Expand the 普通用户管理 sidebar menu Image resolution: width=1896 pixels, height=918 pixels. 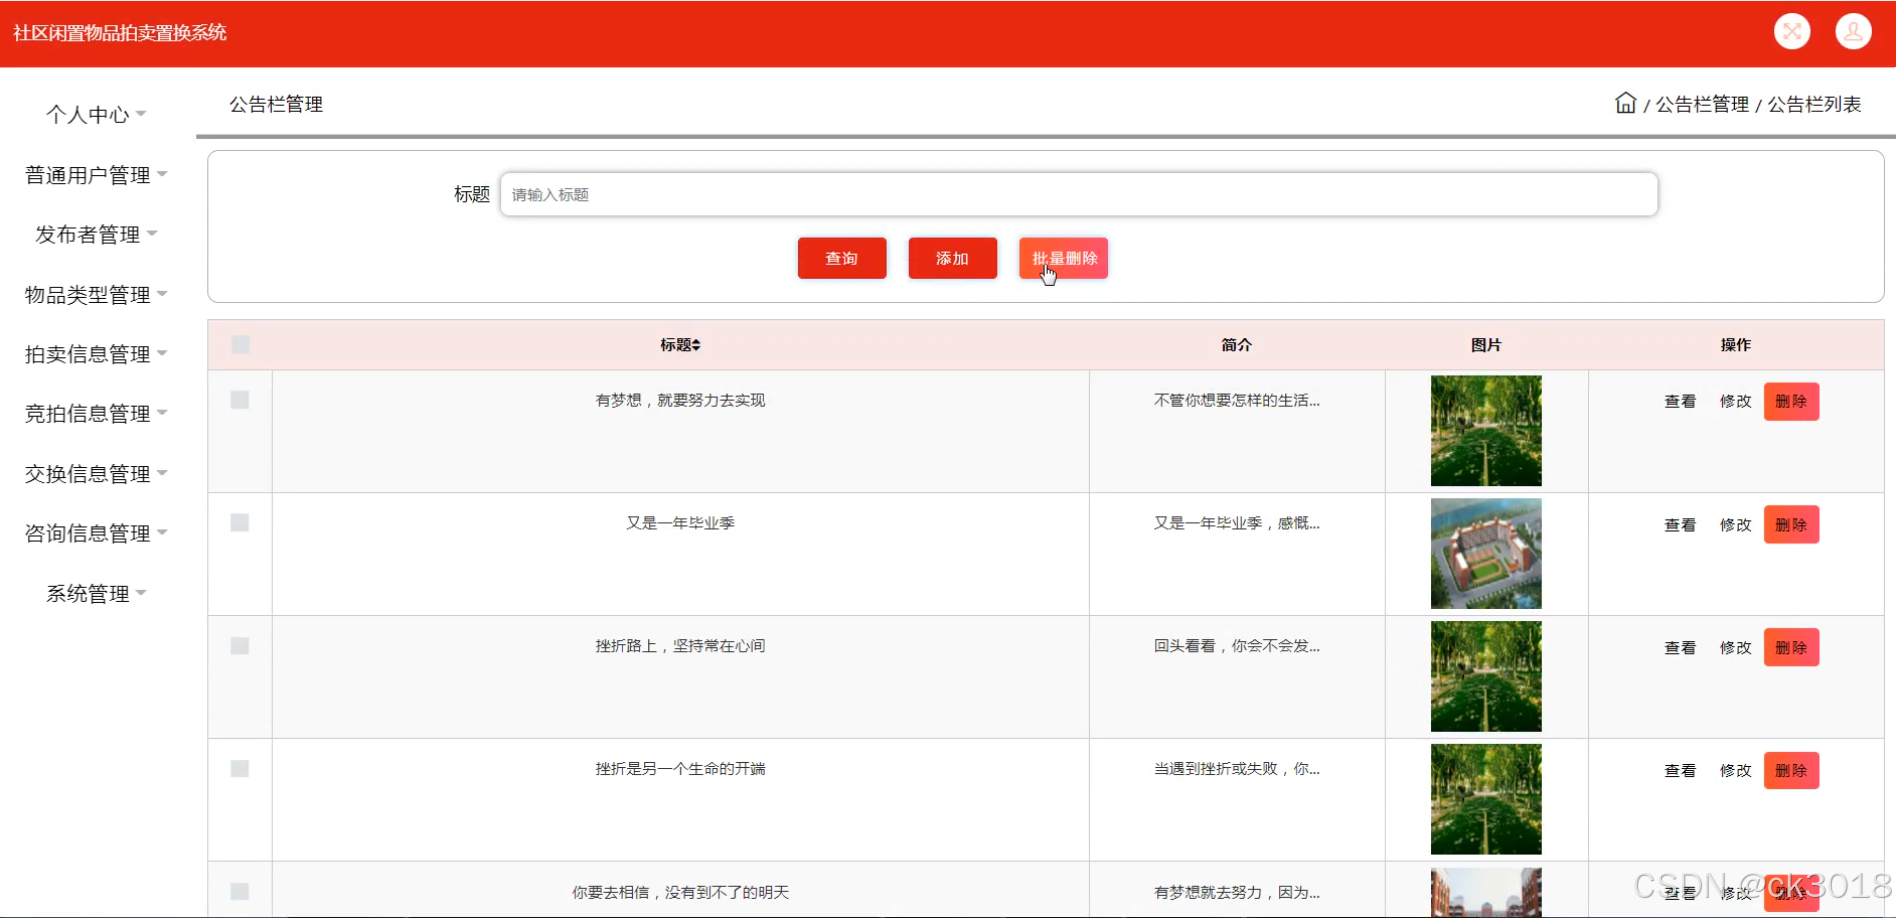[x=96, y=175]
